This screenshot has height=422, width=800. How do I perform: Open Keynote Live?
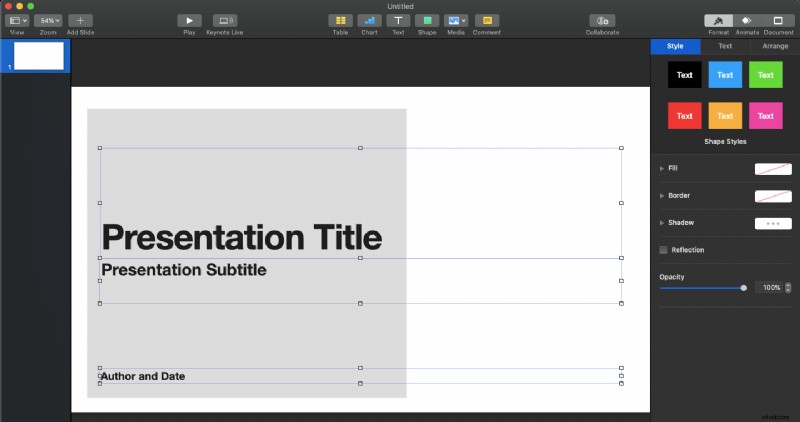point(225,20)
